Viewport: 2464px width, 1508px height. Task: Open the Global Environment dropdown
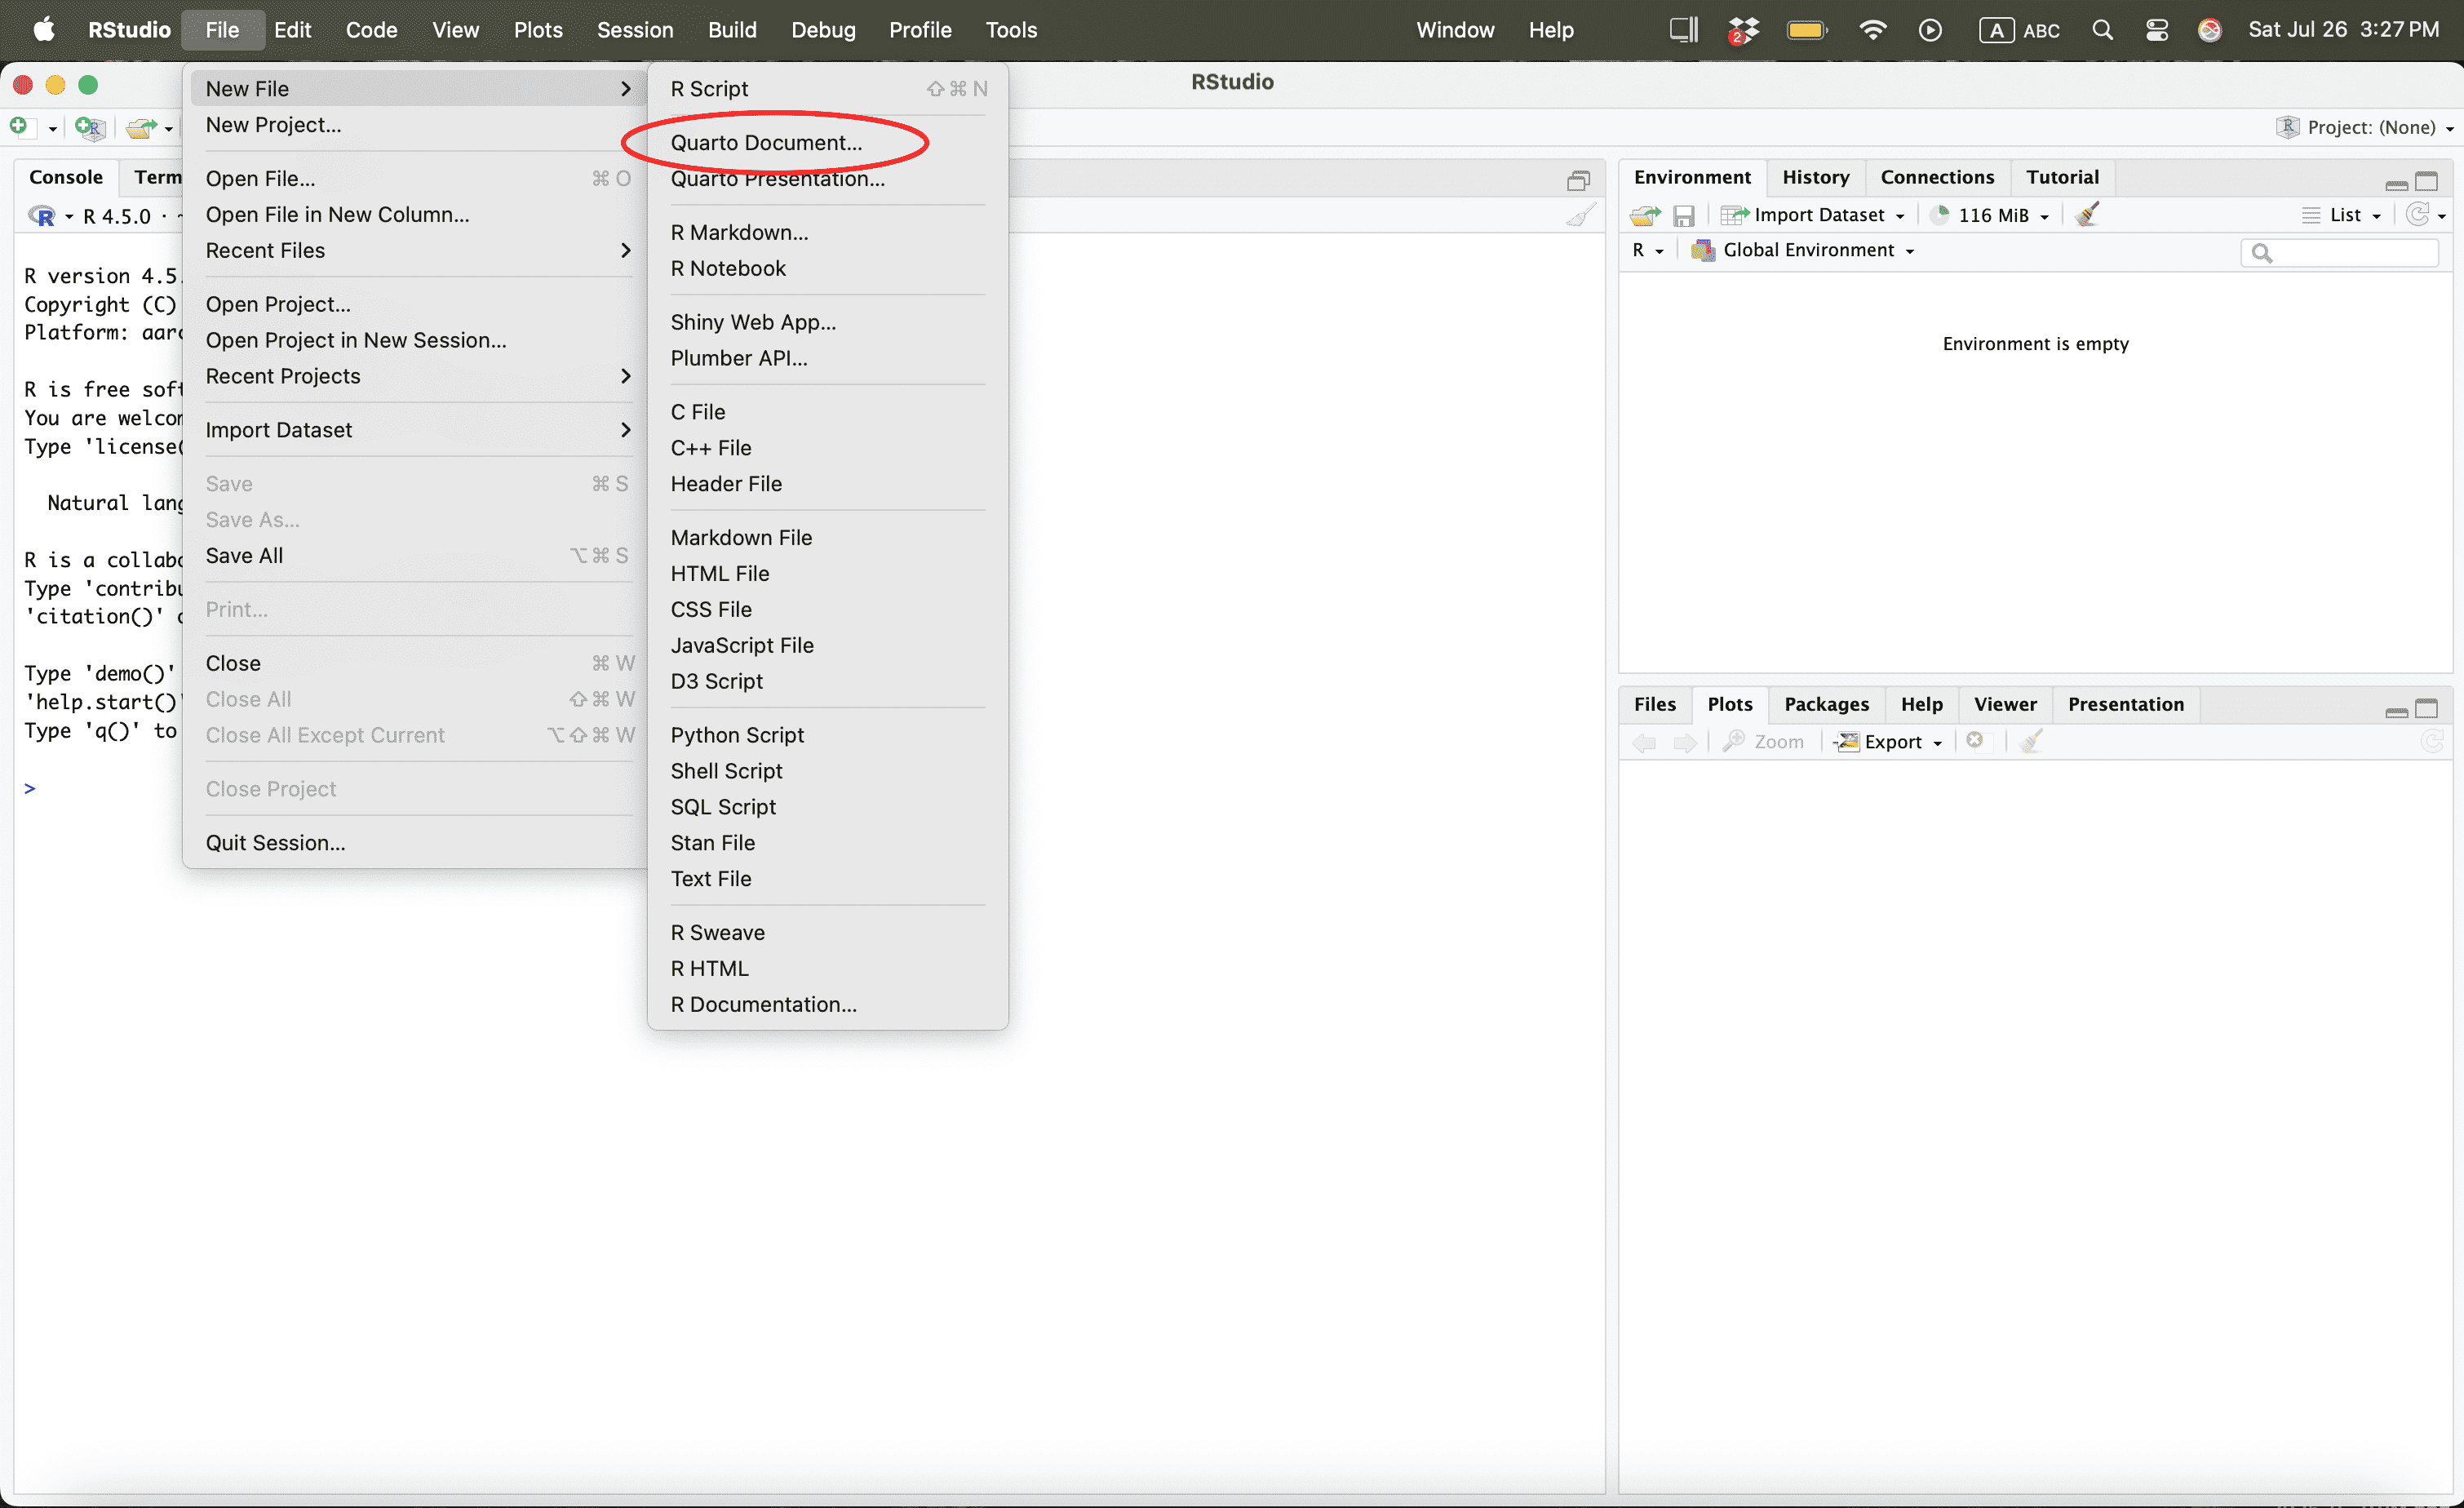point(1808,250)
